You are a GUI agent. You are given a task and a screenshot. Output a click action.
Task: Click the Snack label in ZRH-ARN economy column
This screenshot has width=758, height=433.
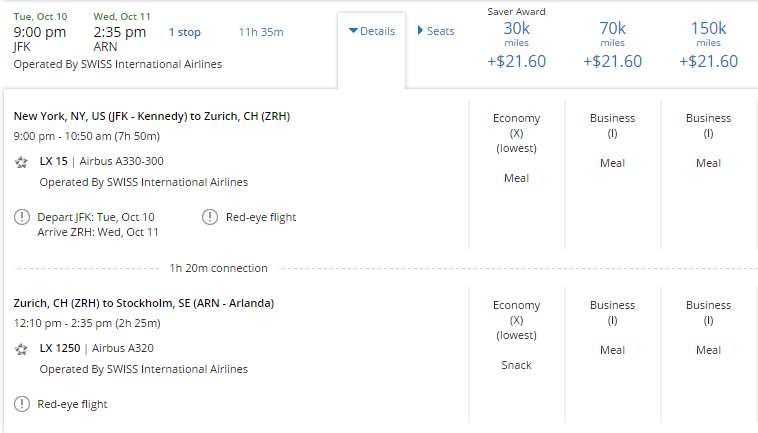coord(516,365)
